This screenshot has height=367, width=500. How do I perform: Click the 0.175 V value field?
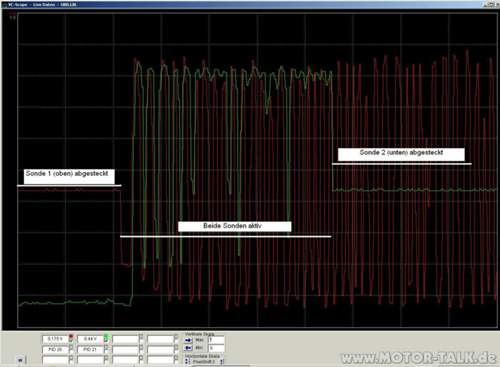click(55, 339)
